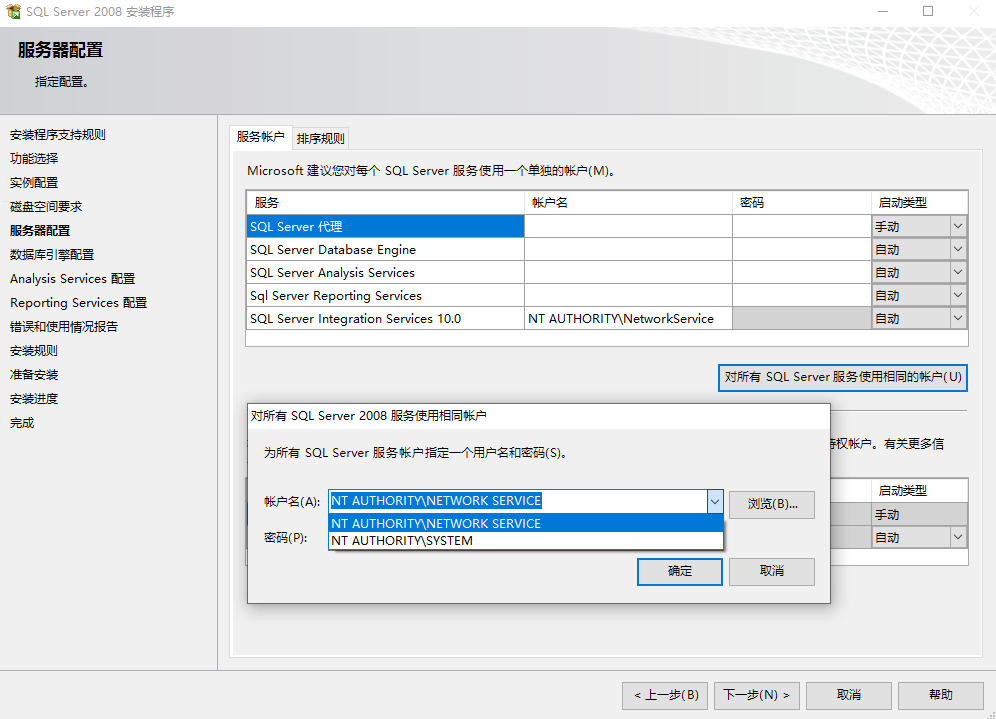Choose NT AUTHORITY\NETWORK SERVICE in the dropdown list

tap(526, 523)
